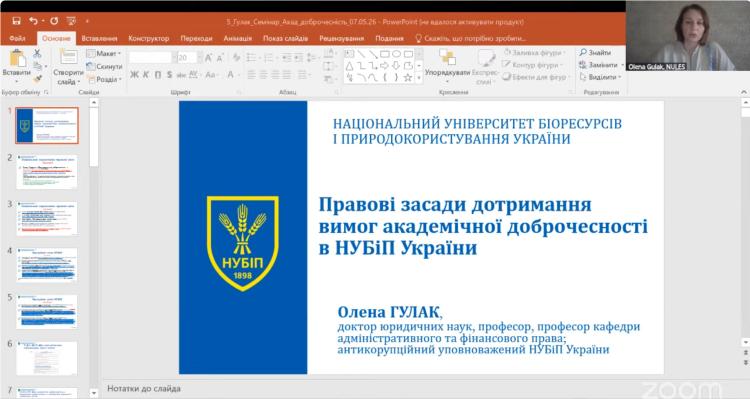Screen dimensions: 750x399
Task: Cut selection with scissors icon
Action: point(37,54)
